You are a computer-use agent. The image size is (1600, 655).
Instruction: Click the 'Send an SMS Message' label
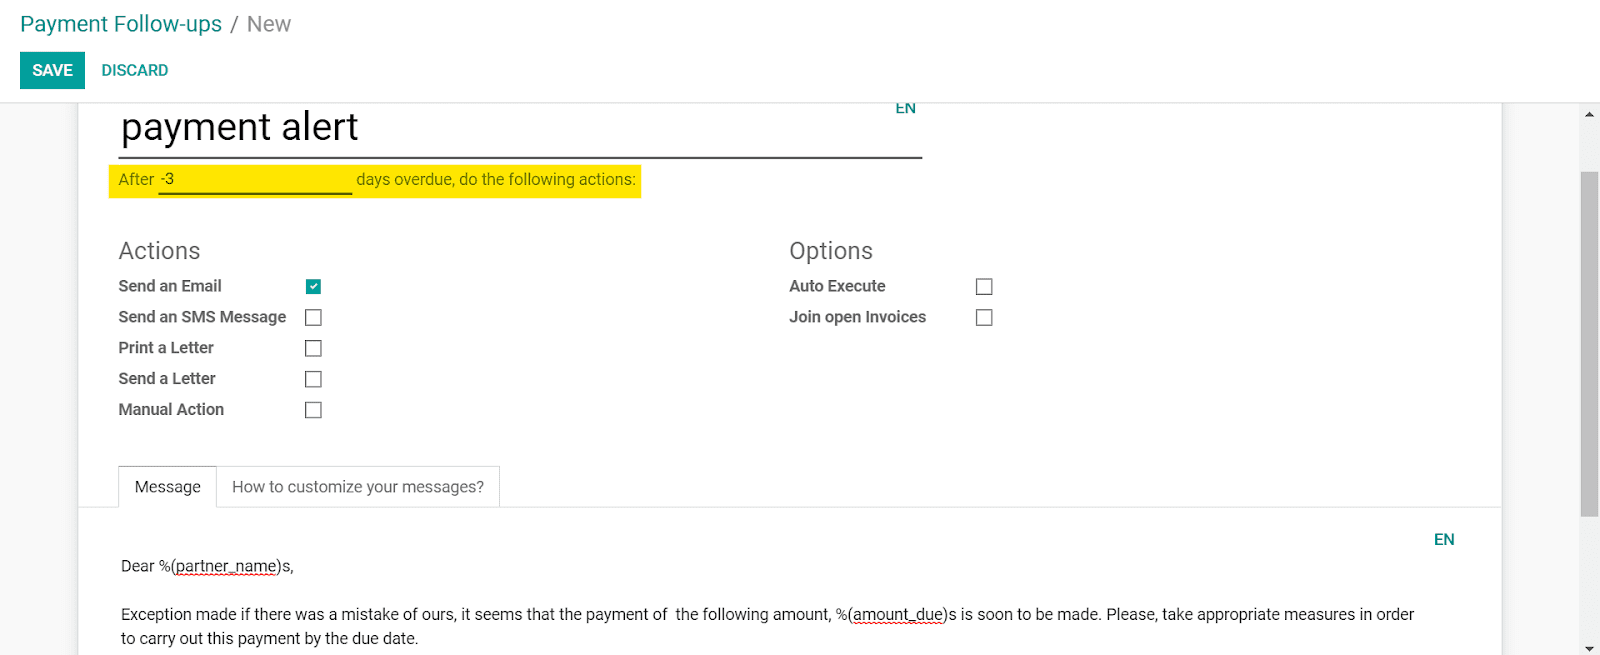pyautogui.click(x=202, y=317)
